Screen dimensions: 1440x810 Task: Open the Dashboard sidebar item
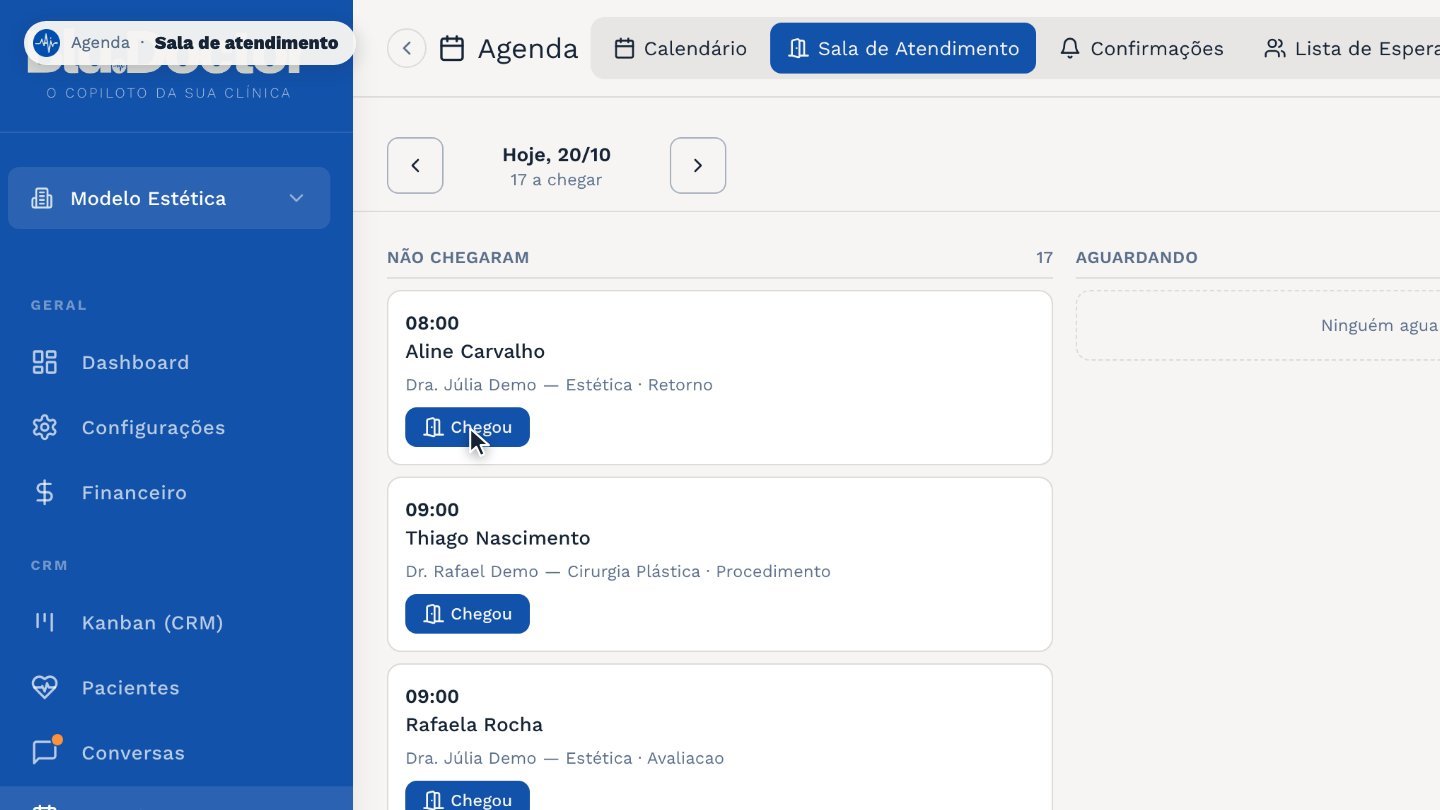point(176,362)
